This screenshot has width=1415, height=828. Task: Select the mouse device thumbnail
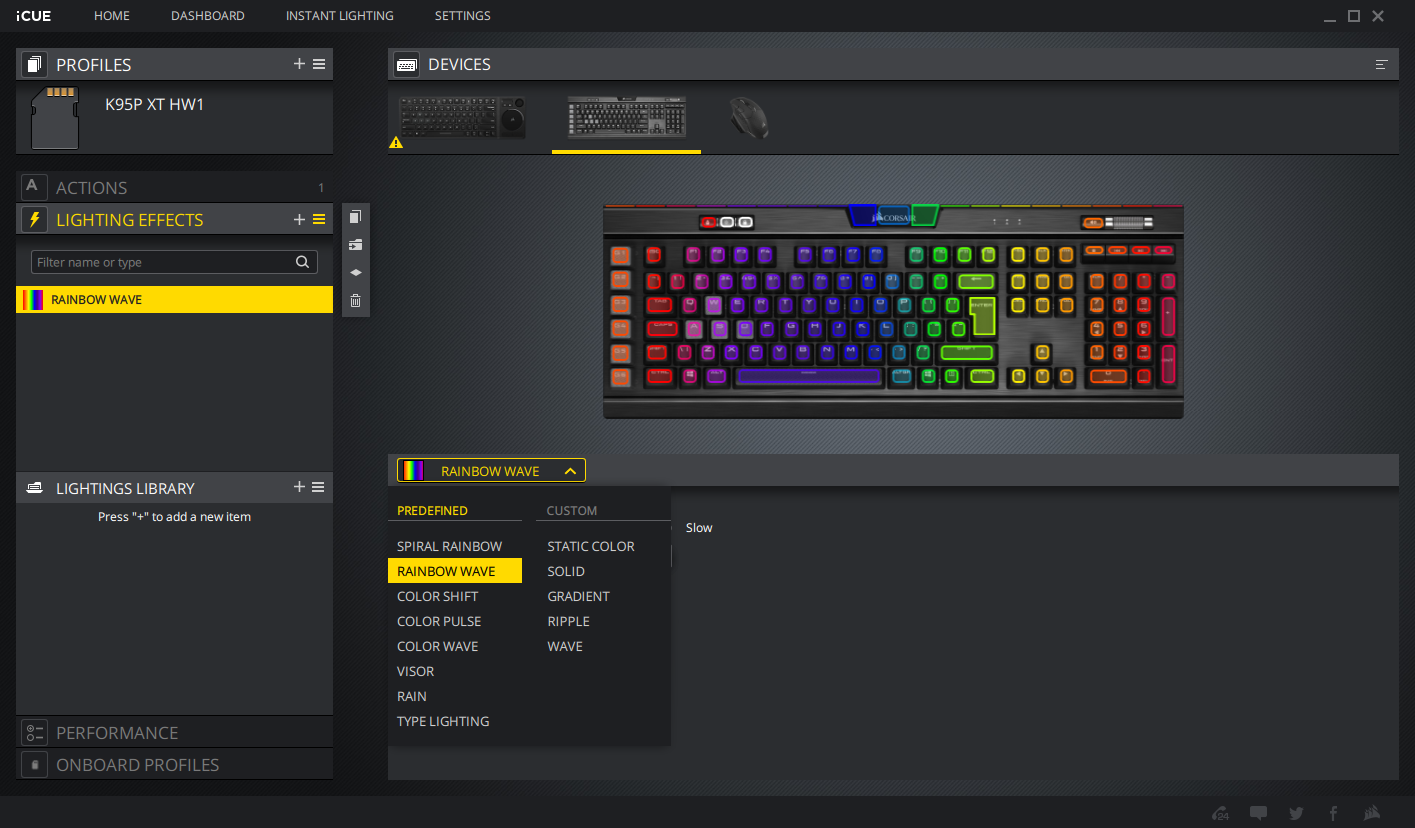[748, 118]
